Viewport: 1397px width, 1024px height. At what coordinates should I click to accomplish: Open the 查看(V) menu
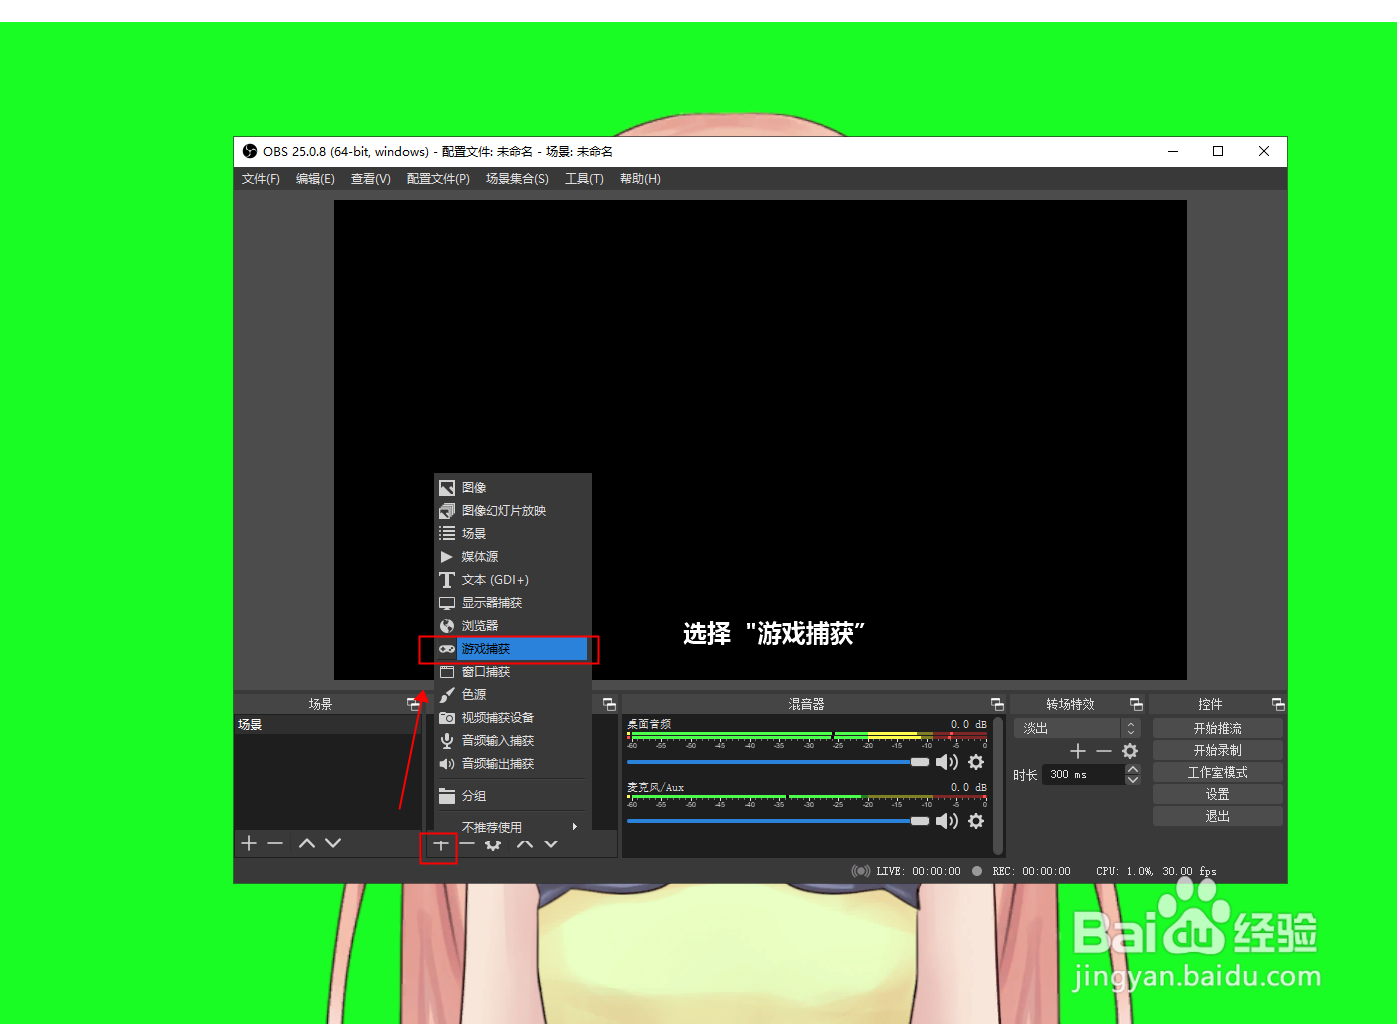point(371,179)
